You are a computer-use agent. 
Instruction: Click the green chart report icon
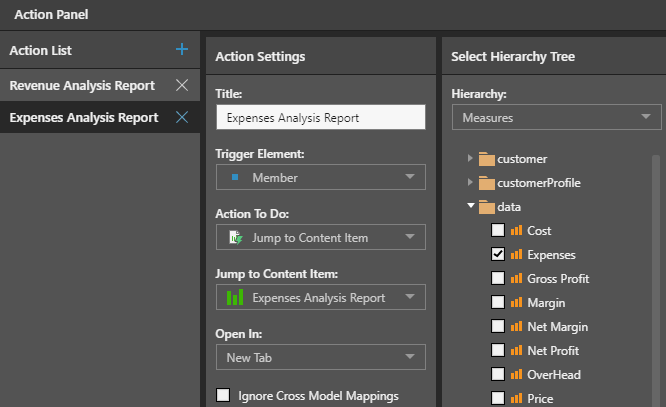coord(235,297)
